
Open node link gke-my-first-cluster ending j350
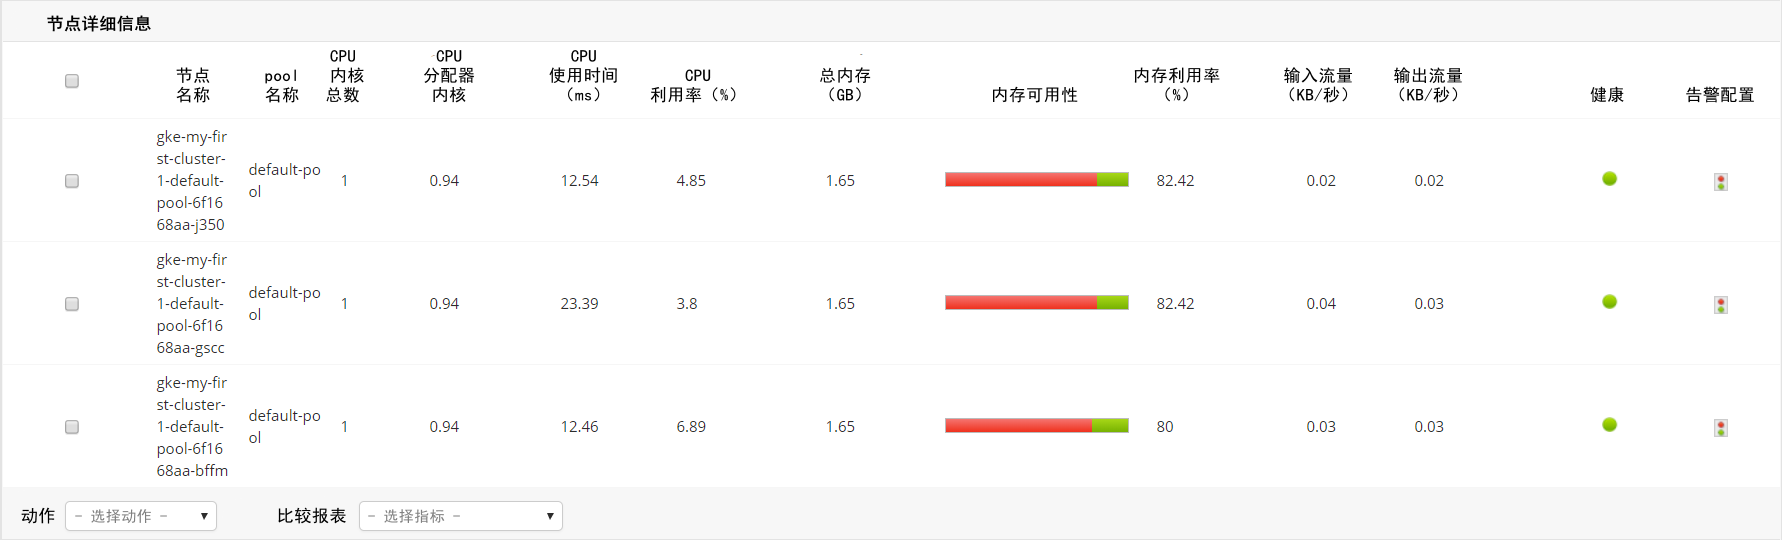coord(191,181)
